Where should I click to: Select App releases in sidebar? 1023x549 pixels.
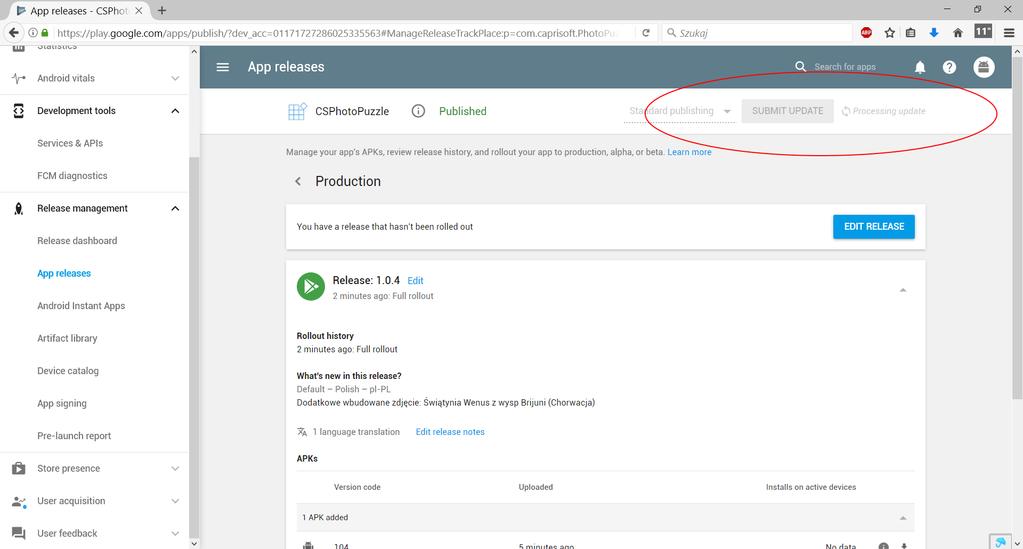coord(64,274)
